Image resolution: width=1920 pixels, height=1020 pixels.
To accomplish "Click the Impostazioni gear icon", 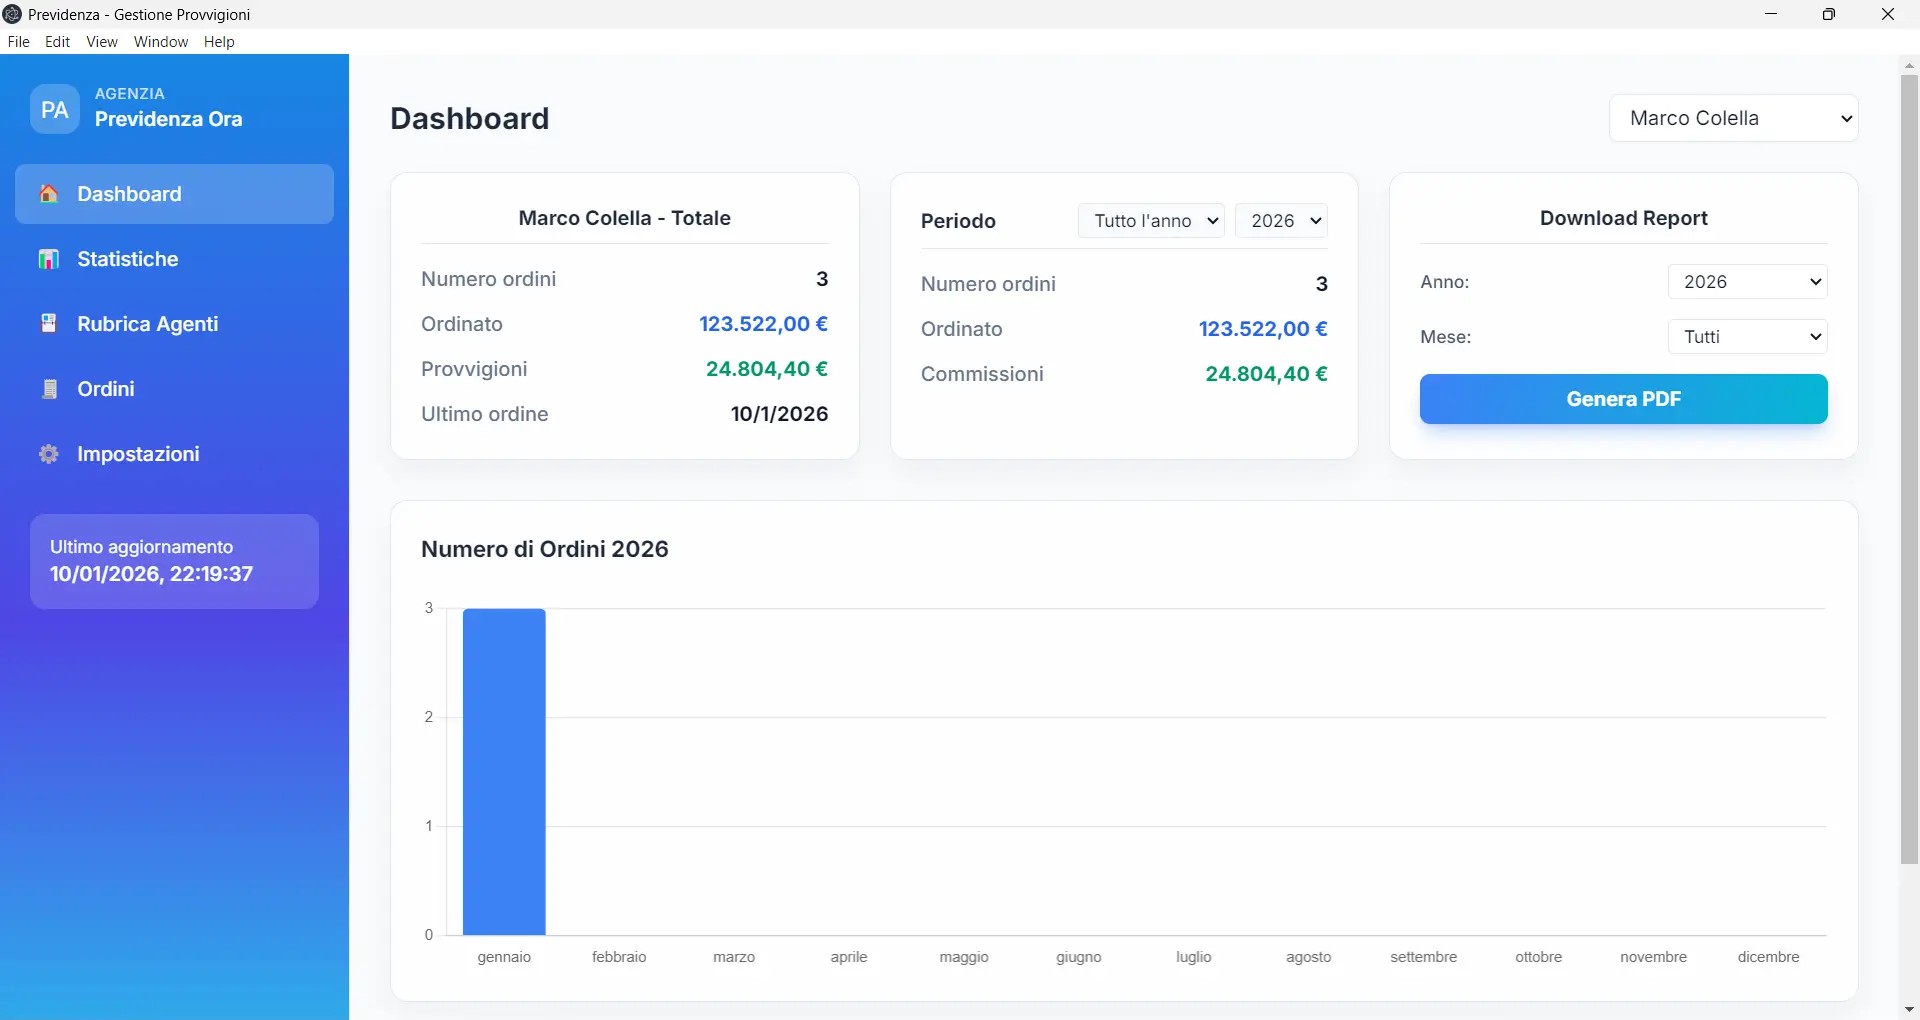I will pos(48,454).
